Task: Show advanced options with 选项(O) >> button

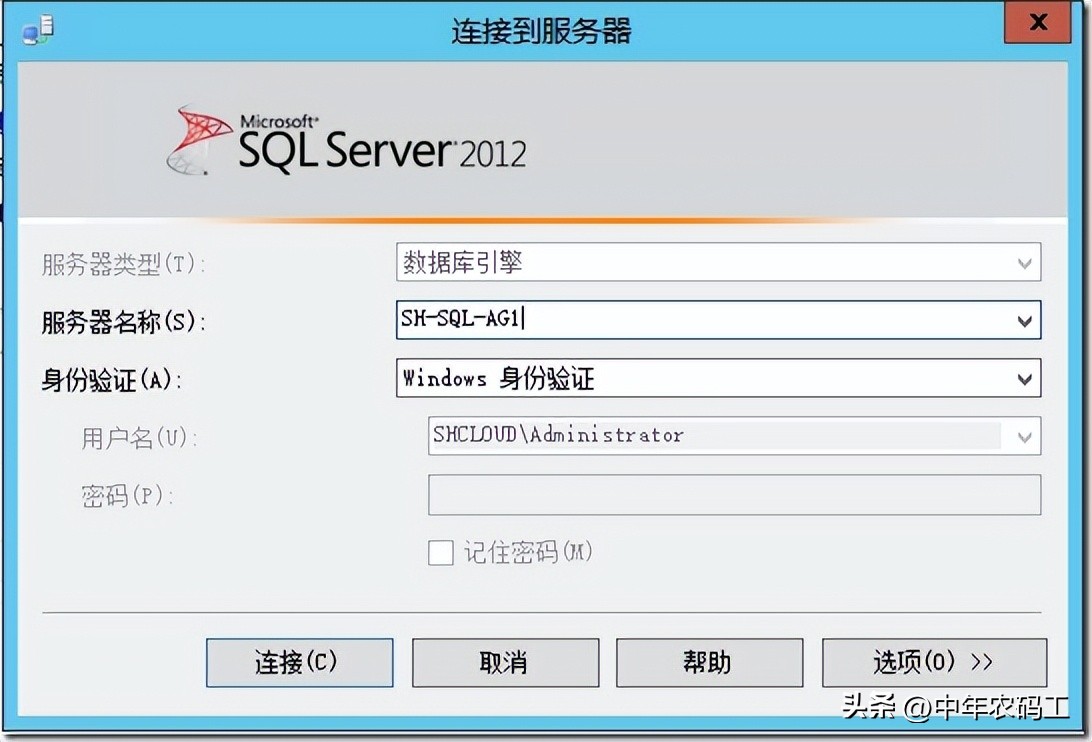Action: pyautogui.click(x=934, y=662)
